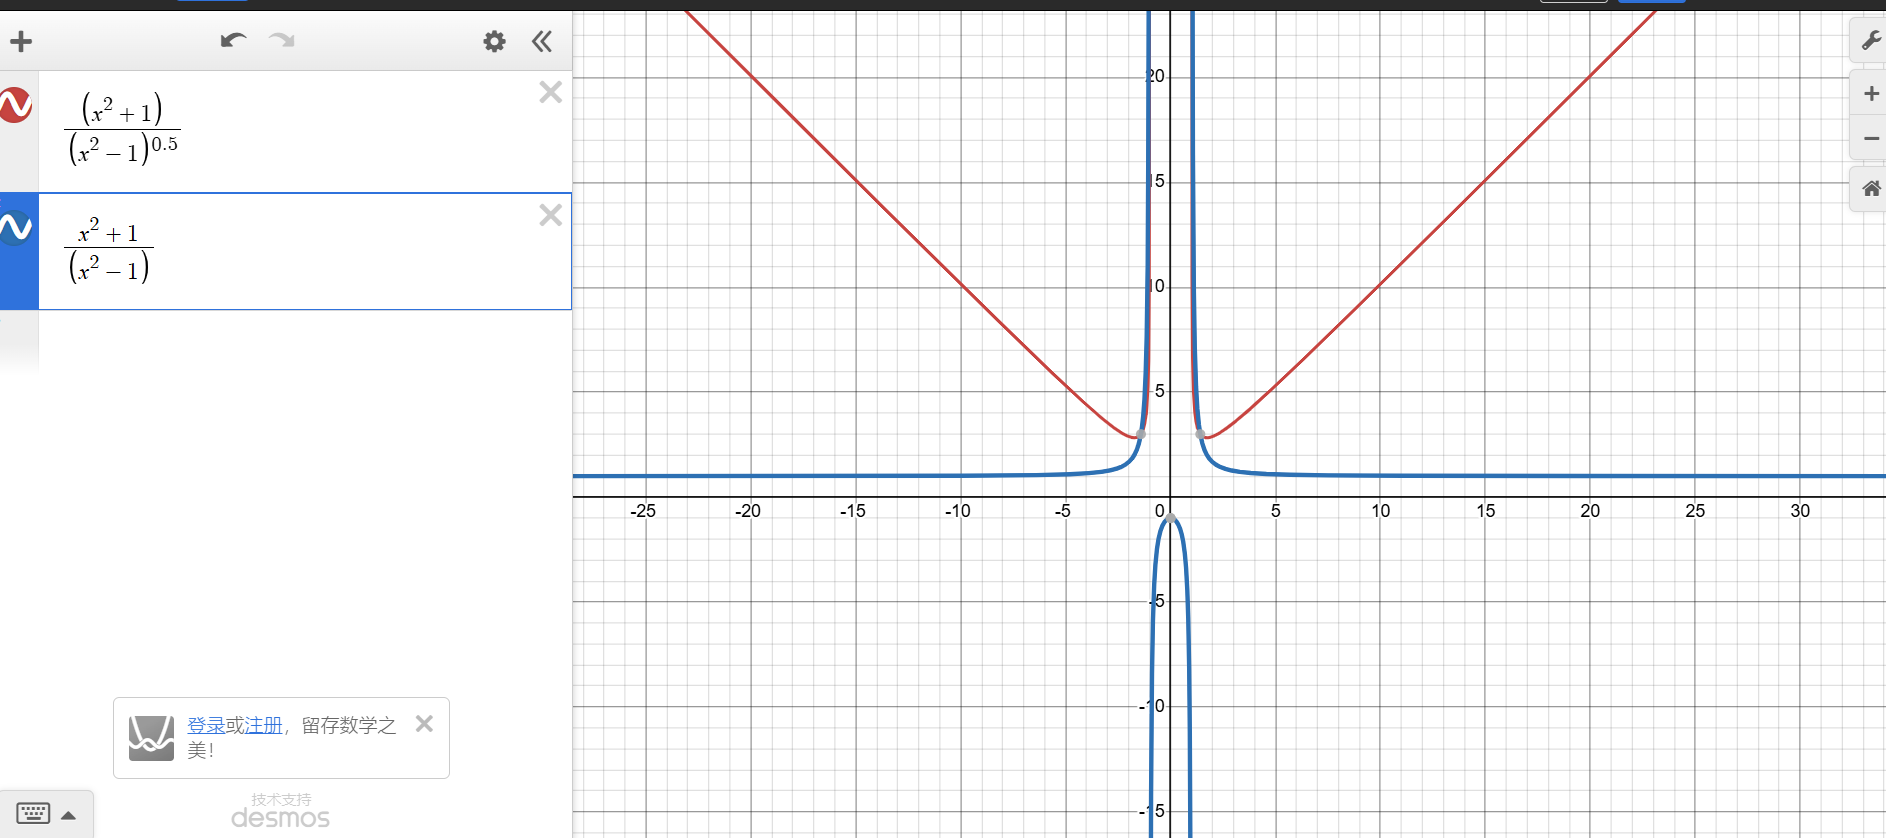Redo the last undone edit
Screen dimensions: 1886x838
click(282, 40)
